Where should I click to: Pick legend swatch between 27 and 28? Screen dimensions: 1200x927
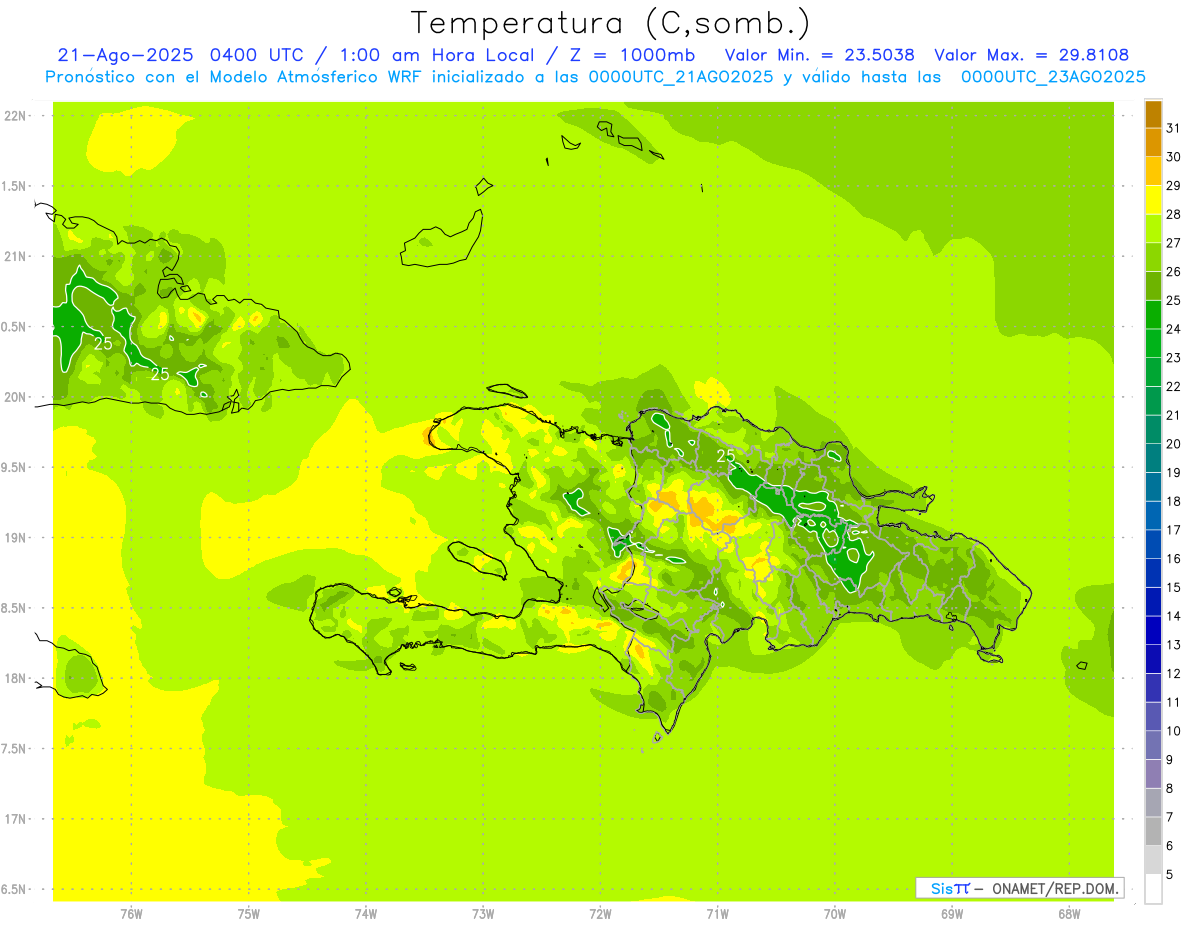click(x=1153, y=228)
